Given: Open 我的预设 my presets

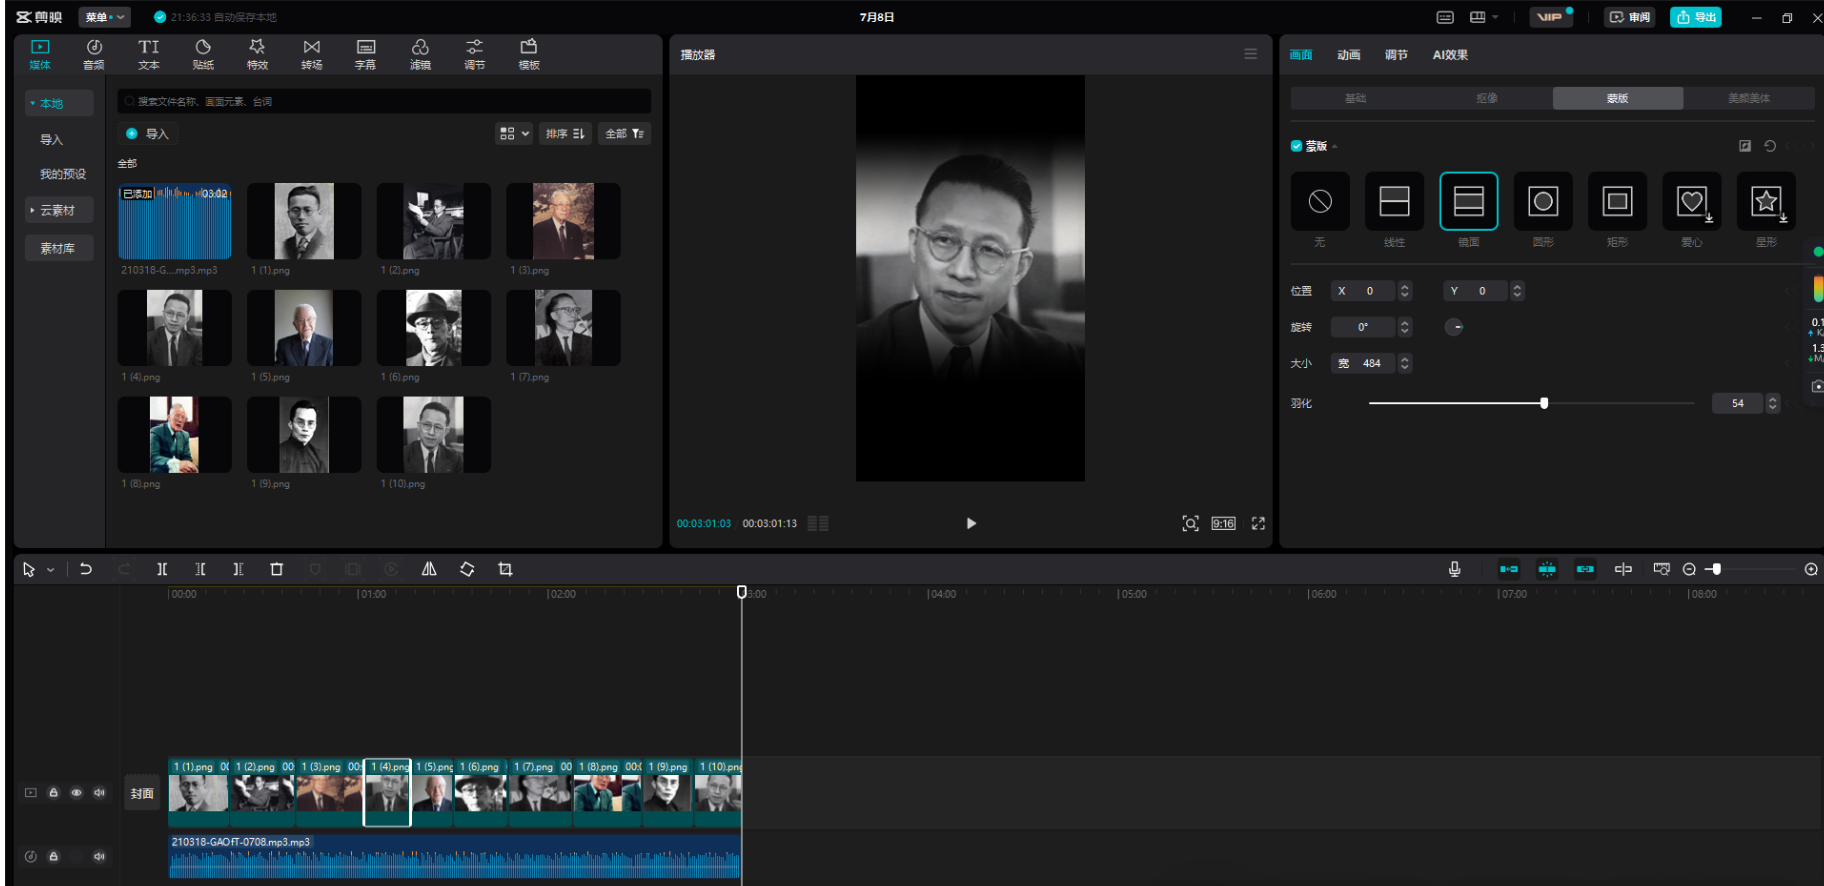Looking at the screenshot, I should point(62,174).
